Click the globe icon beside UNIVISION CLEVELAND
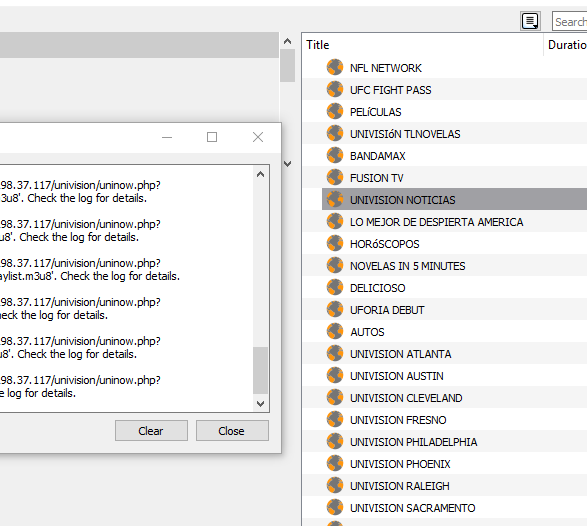The height and width of the screenshot is (526, 587). 335,397
